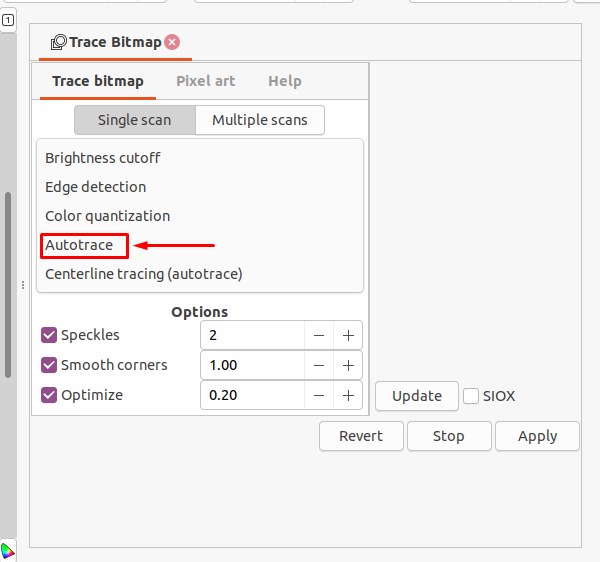
Task: Select the Edge detection method
Action: point(95,187)
